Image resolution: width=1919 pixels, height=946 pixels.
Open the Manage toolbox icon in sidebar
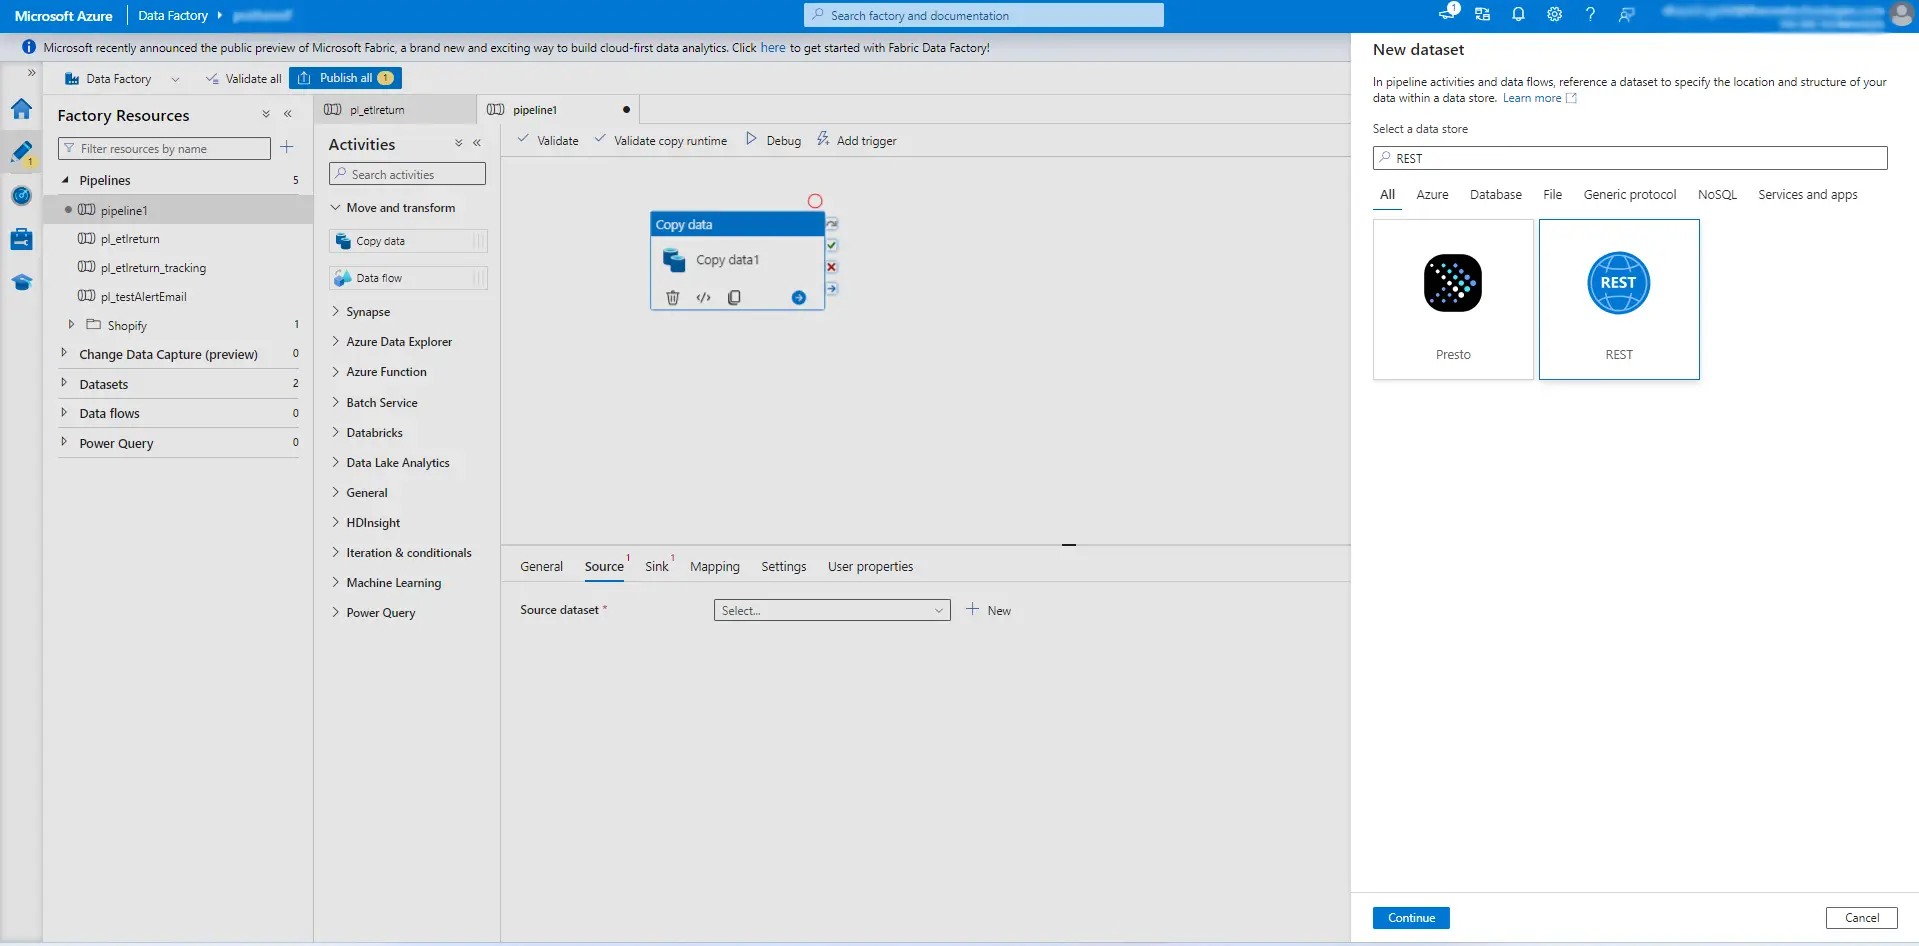(x=21, y=239)
